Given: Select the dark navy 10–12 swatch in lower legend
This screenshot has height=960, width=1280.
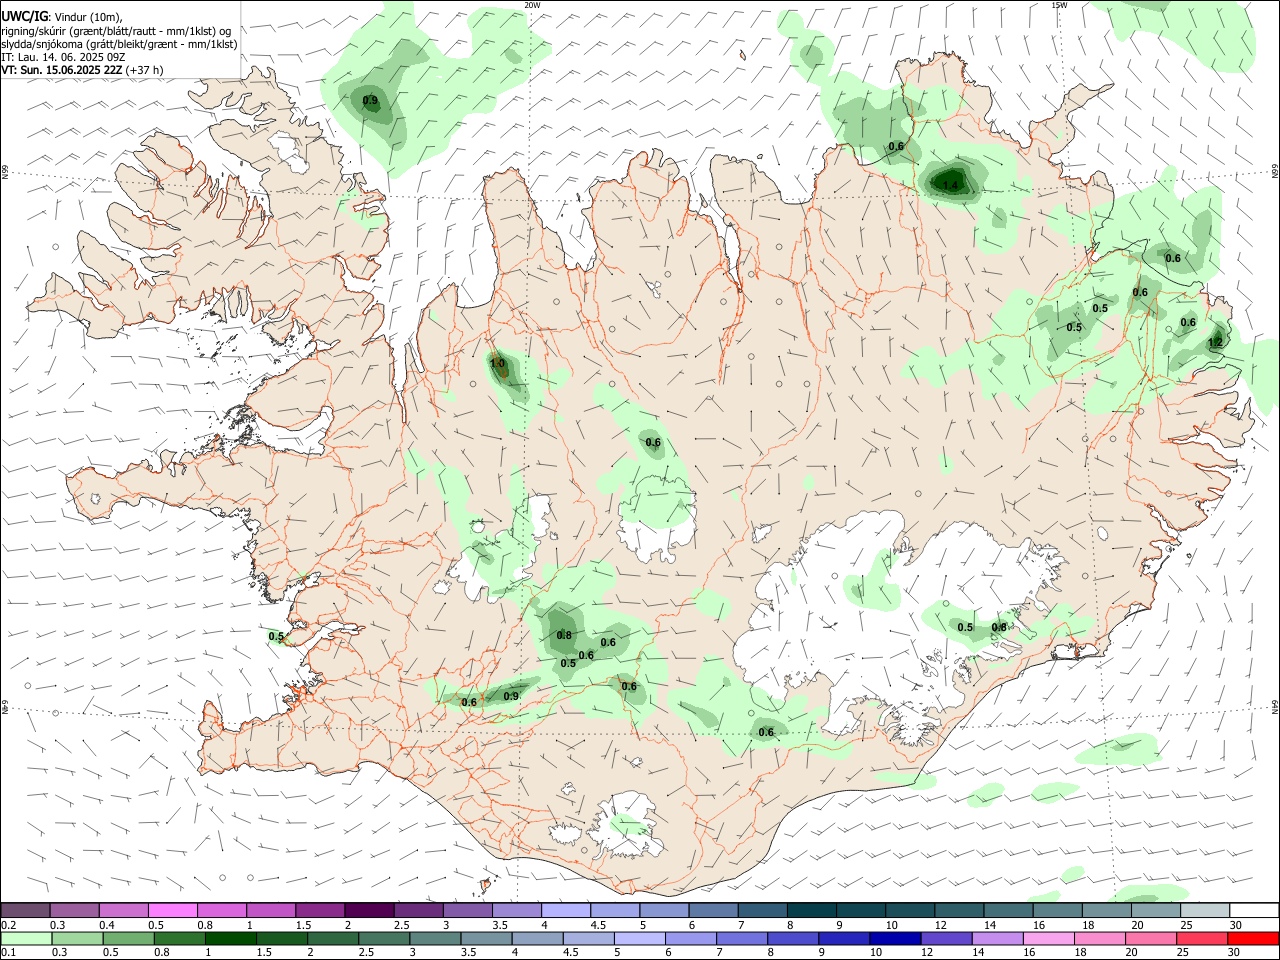Looking at the screenshot, I should [894, 938].
